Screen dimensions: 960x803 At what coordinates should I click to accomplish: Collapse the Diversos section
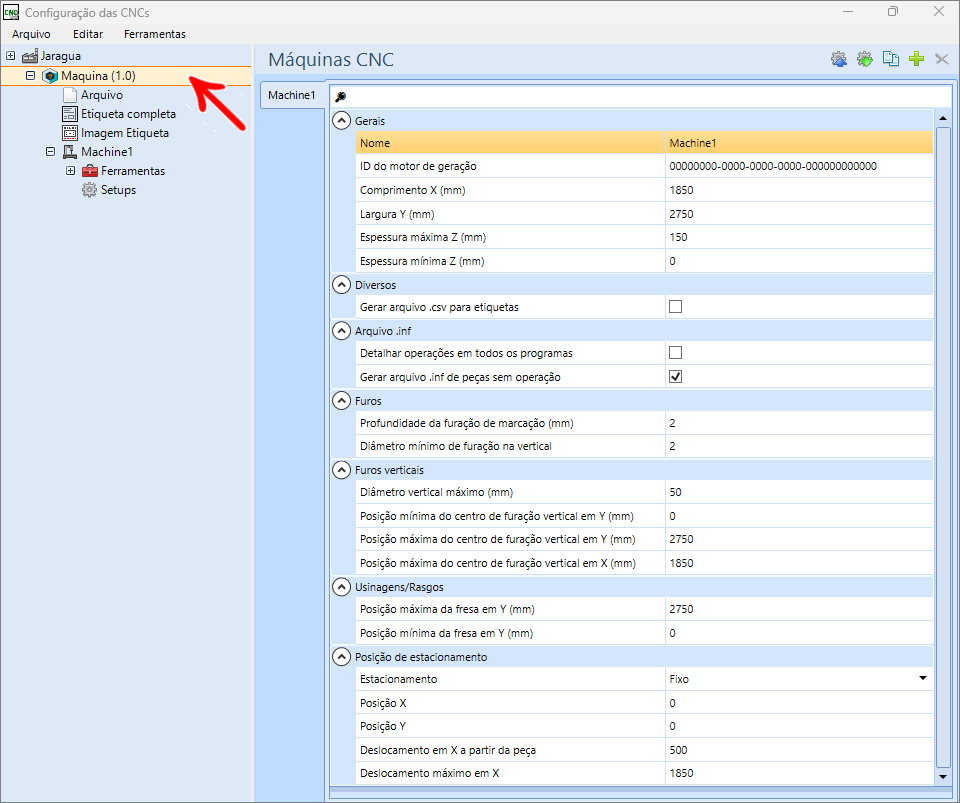click(341, 285)
